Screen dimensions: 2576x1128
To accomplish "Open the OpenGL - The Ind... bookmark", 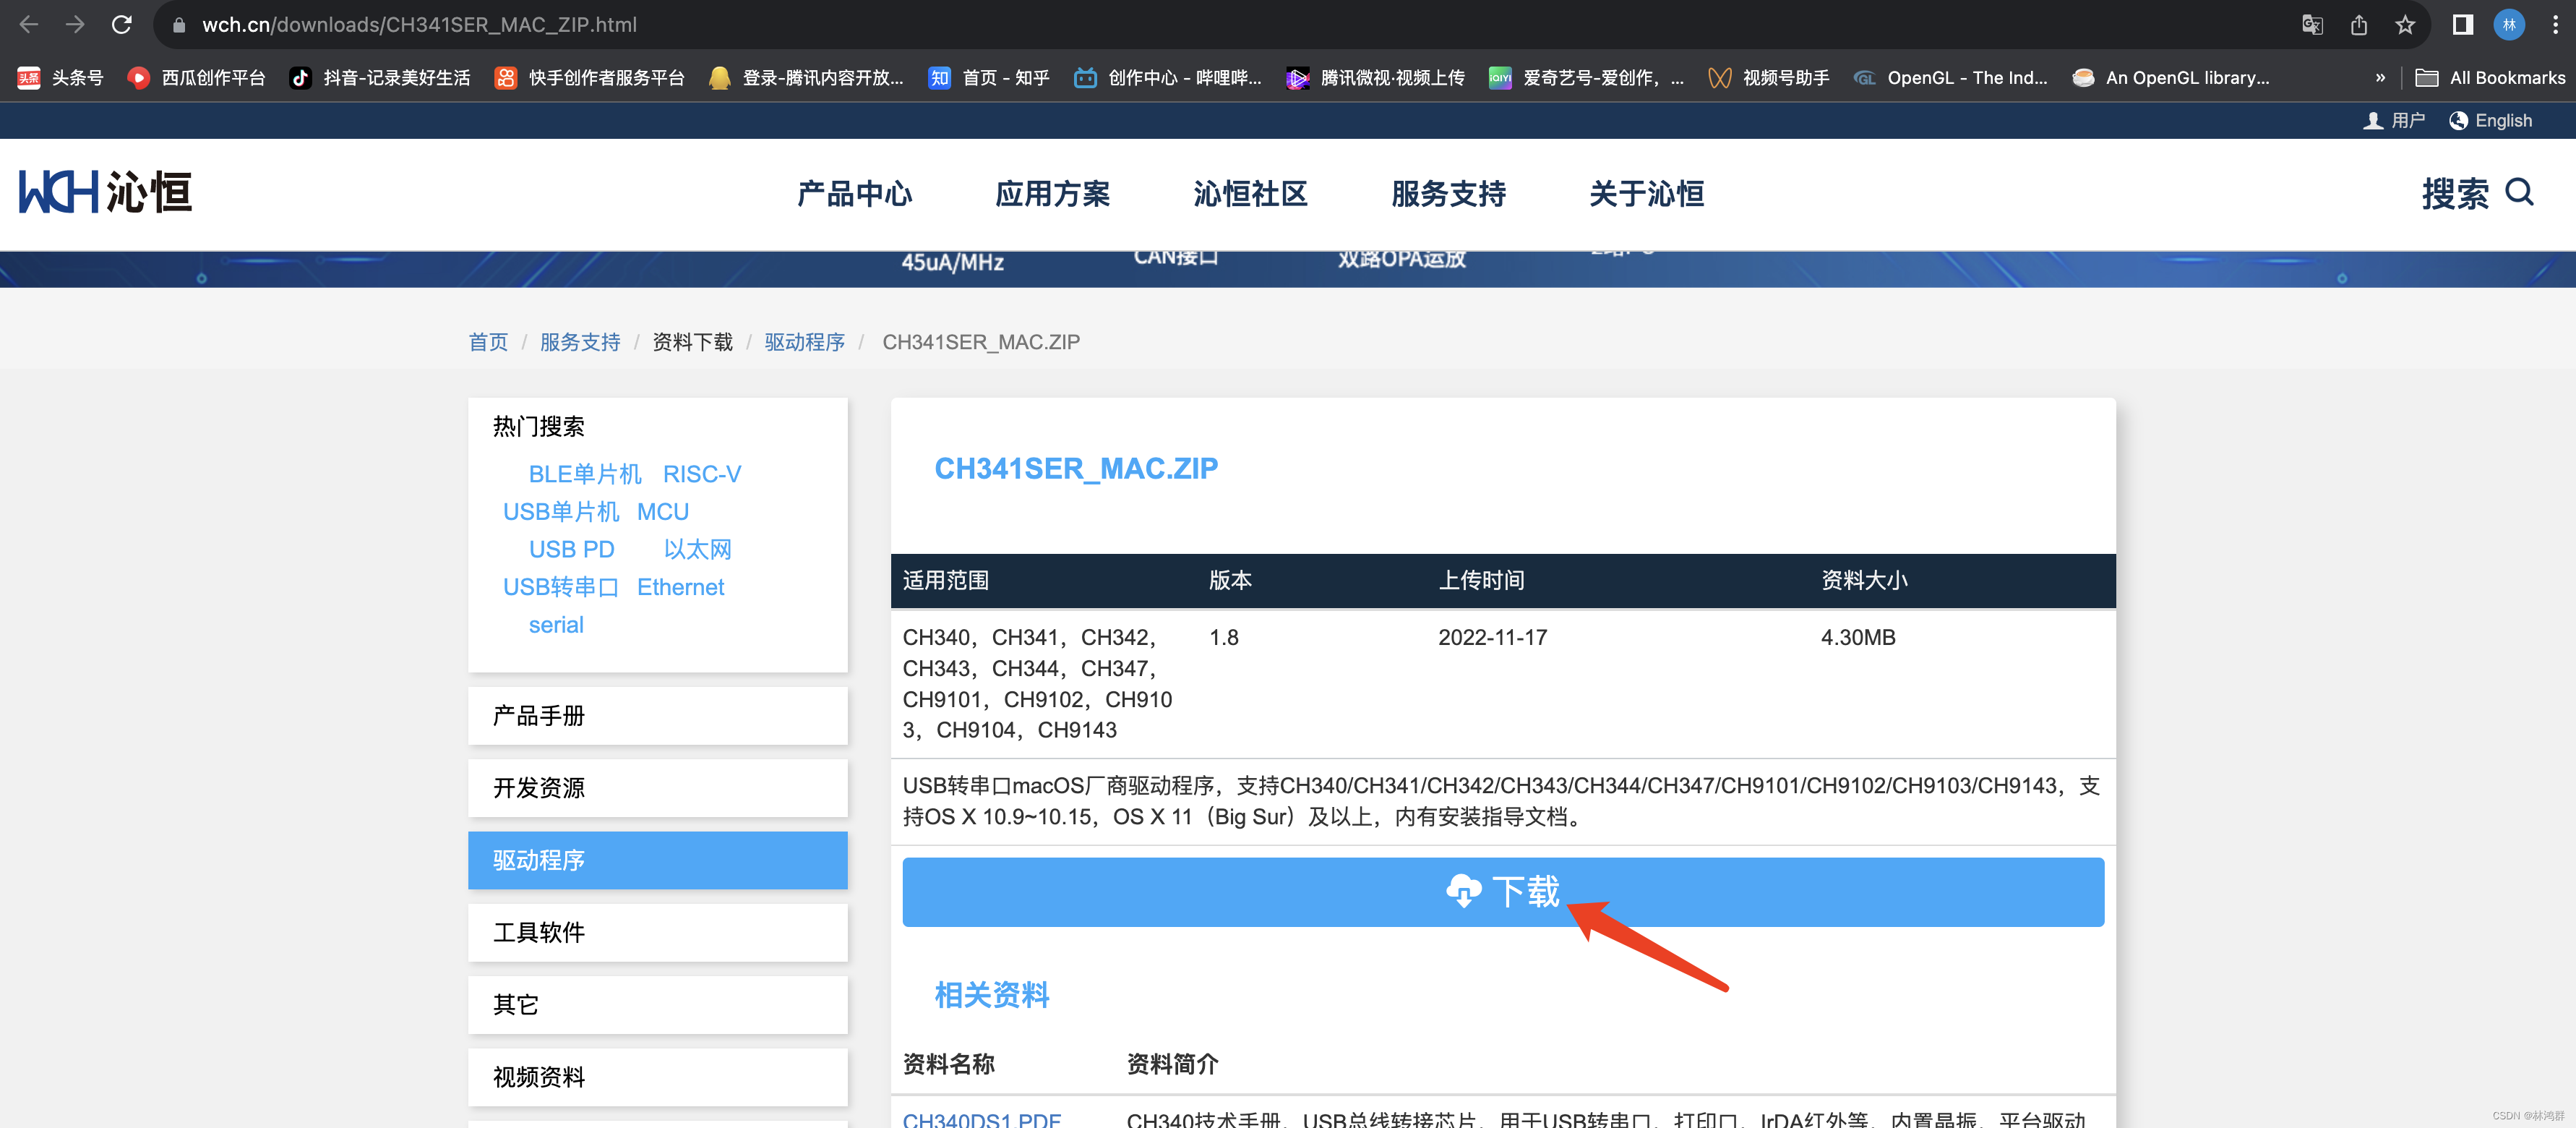I will point(1951,78).
